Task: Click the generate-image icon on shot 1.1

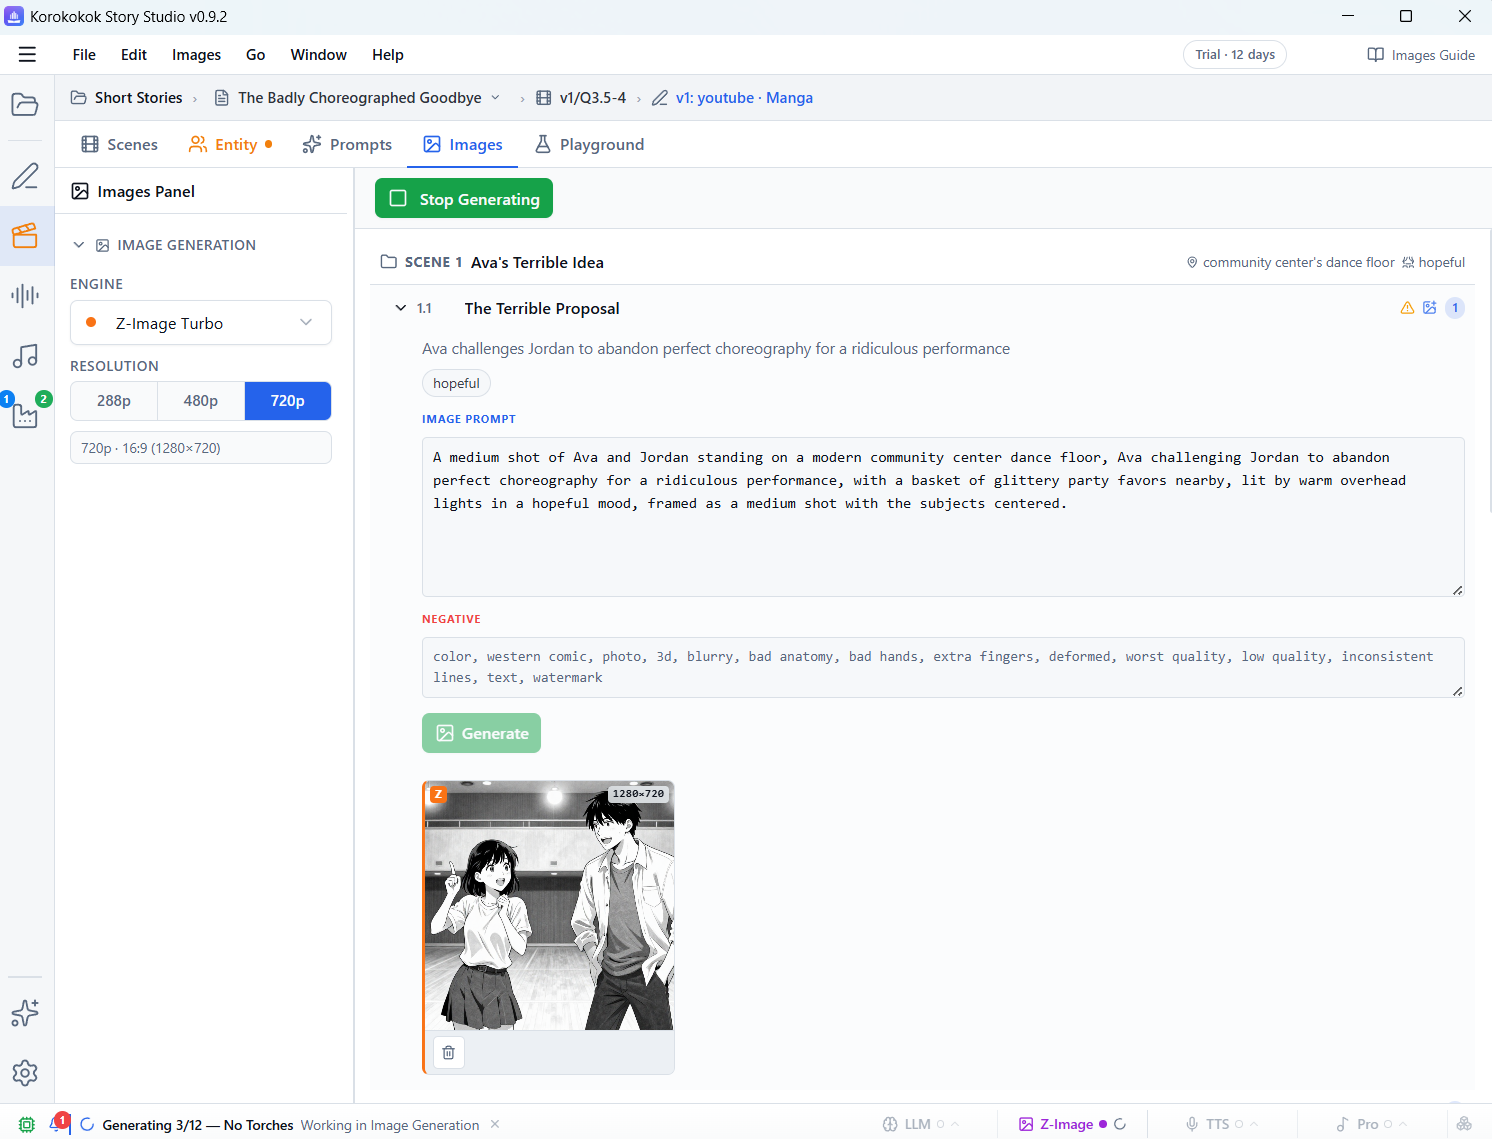Action: (x=1430, y=308)
